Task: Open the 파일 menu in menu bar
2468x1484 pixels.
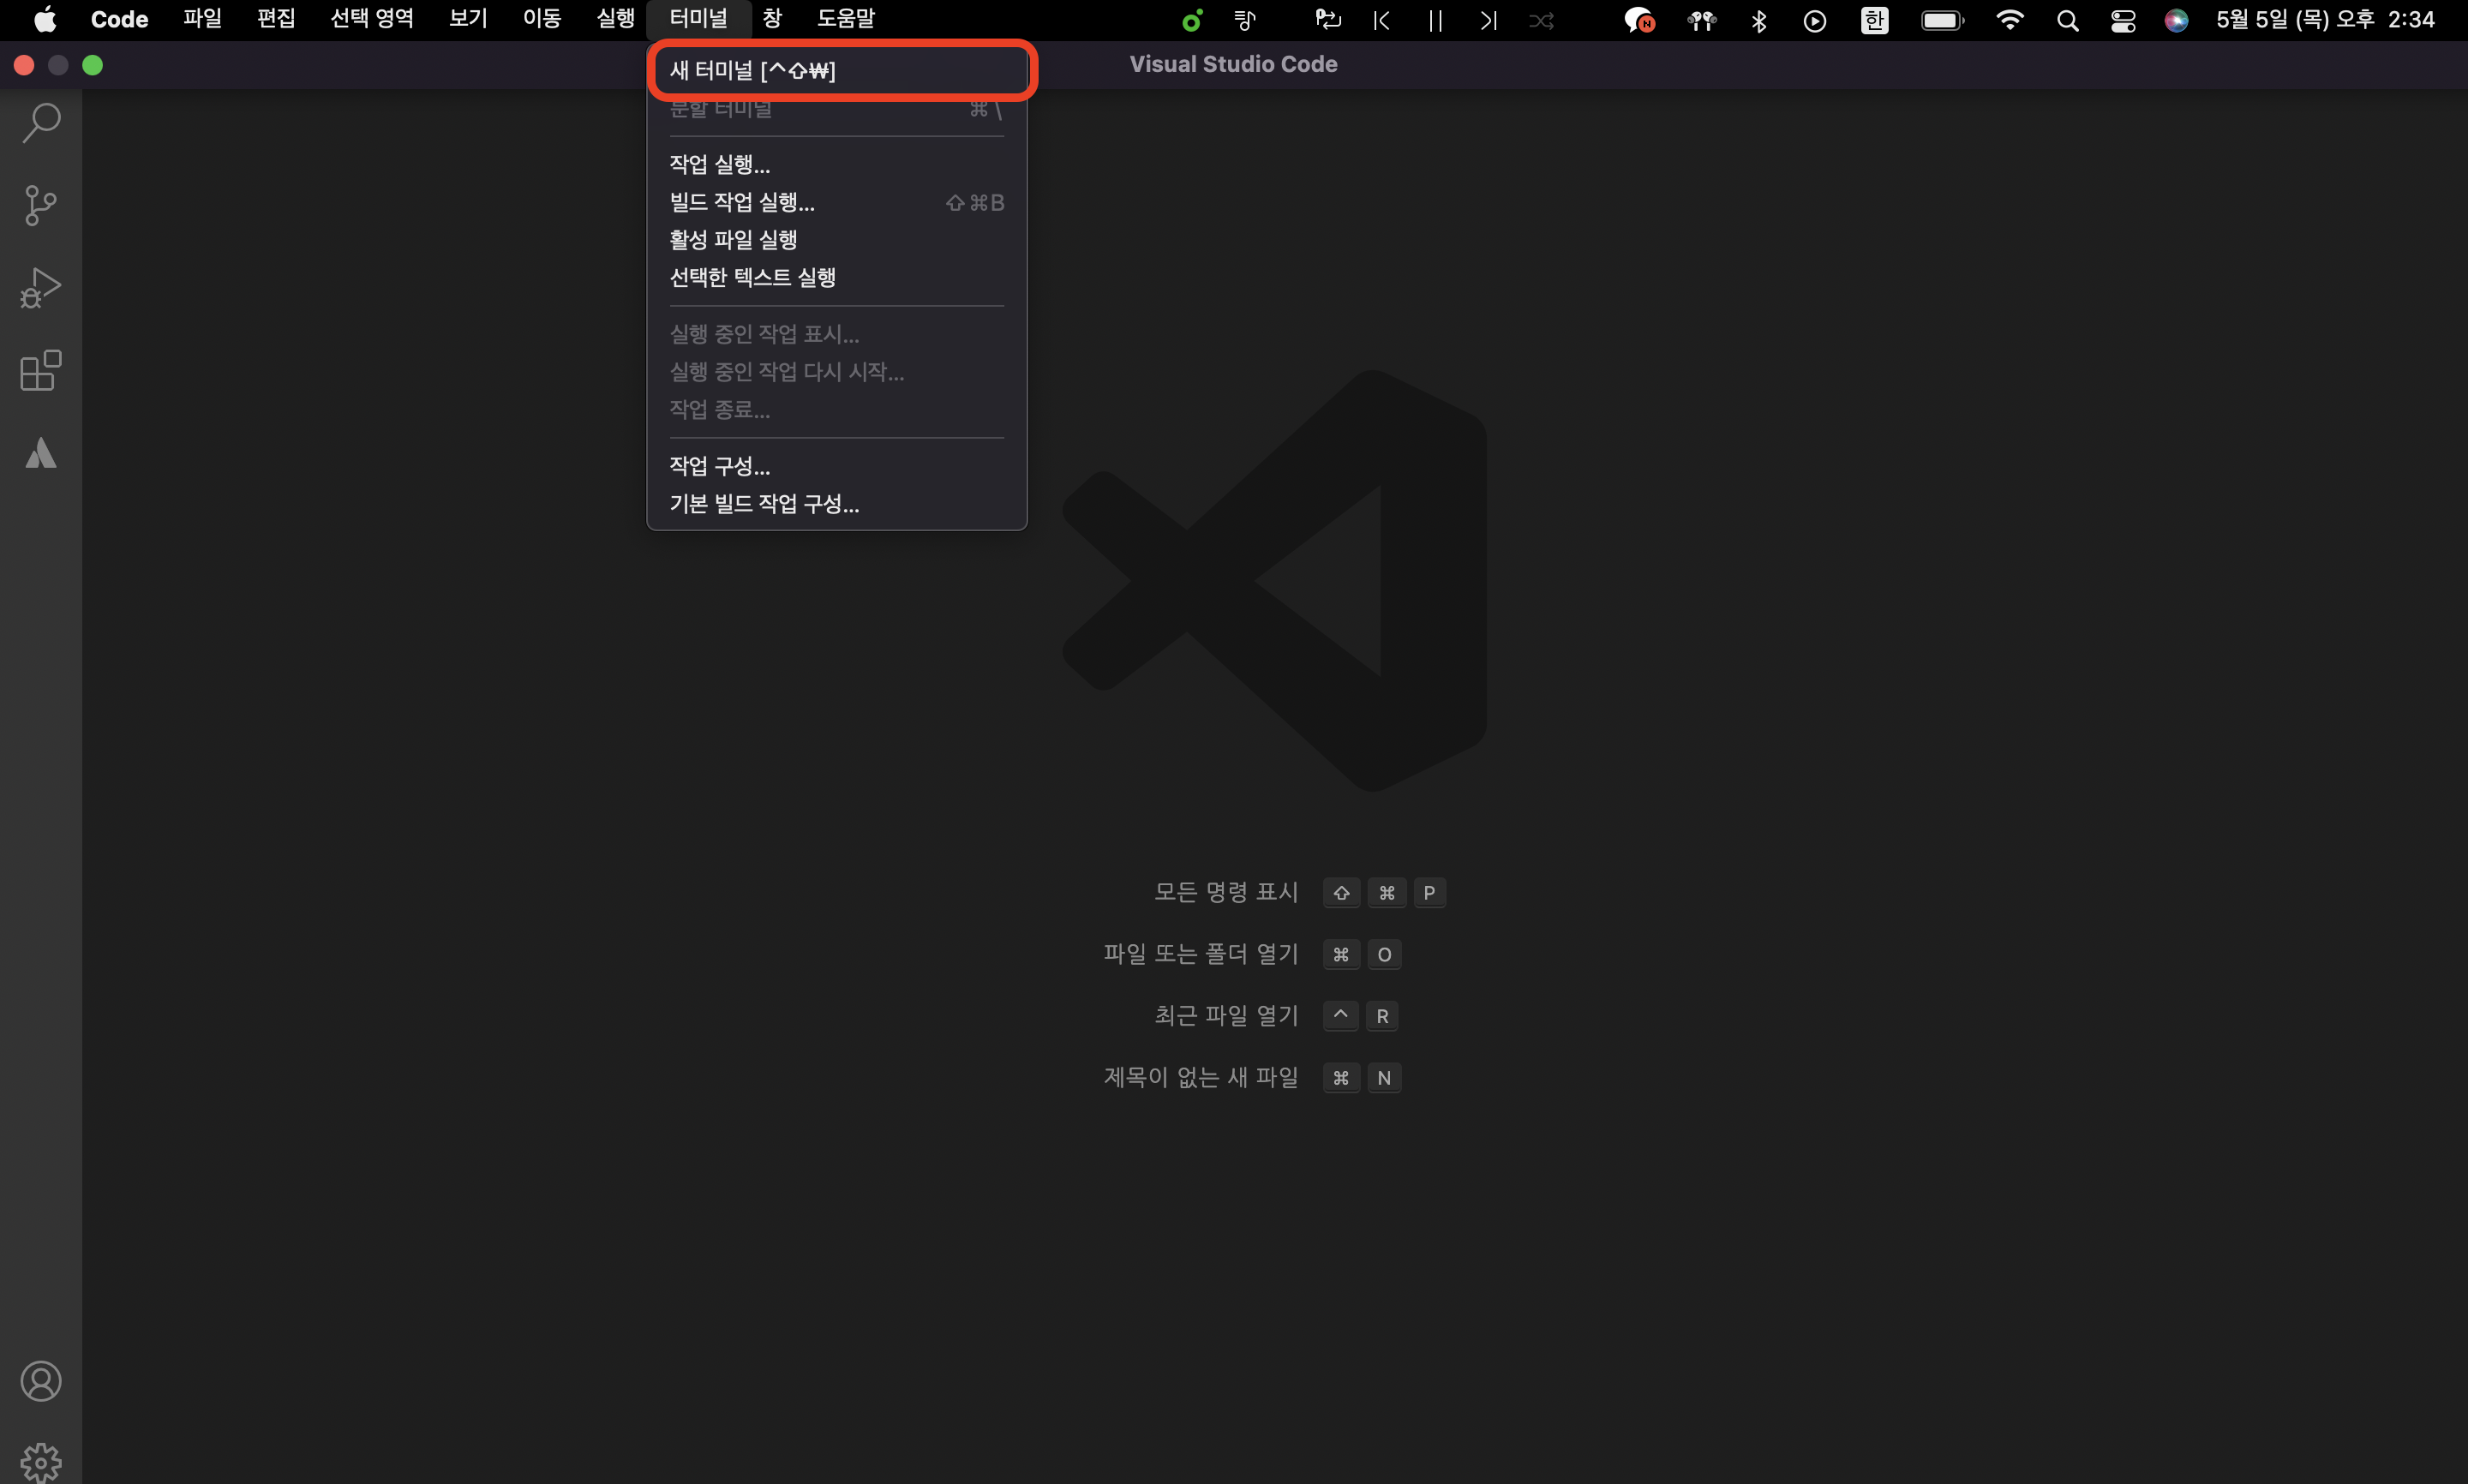Action: pyautogui.click(x=202, y=19)
